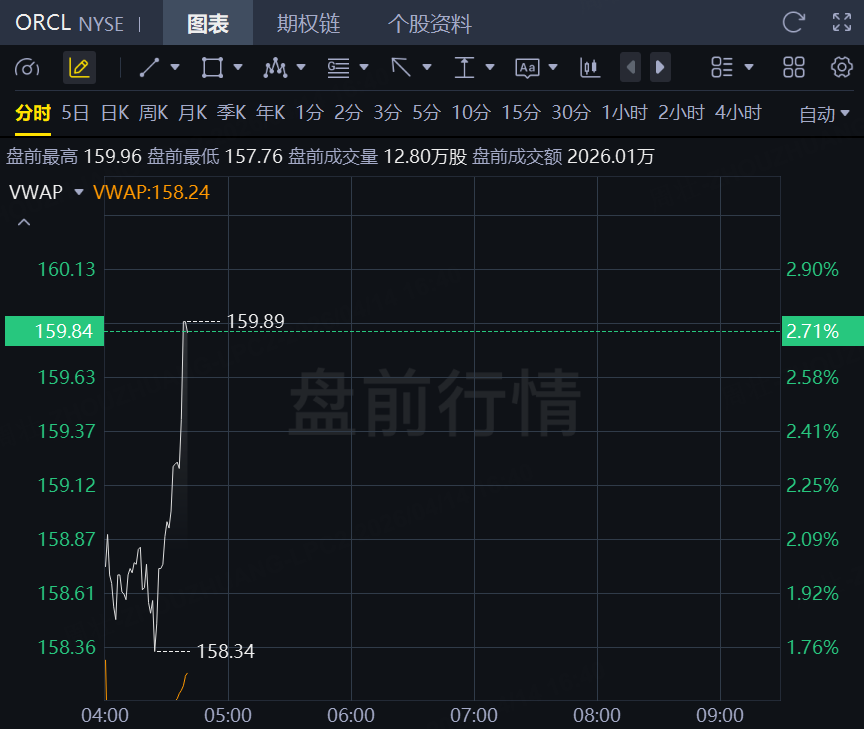
Task: Select the 年K timeframe
Action: pyautogui.click(x=271, y=112)
